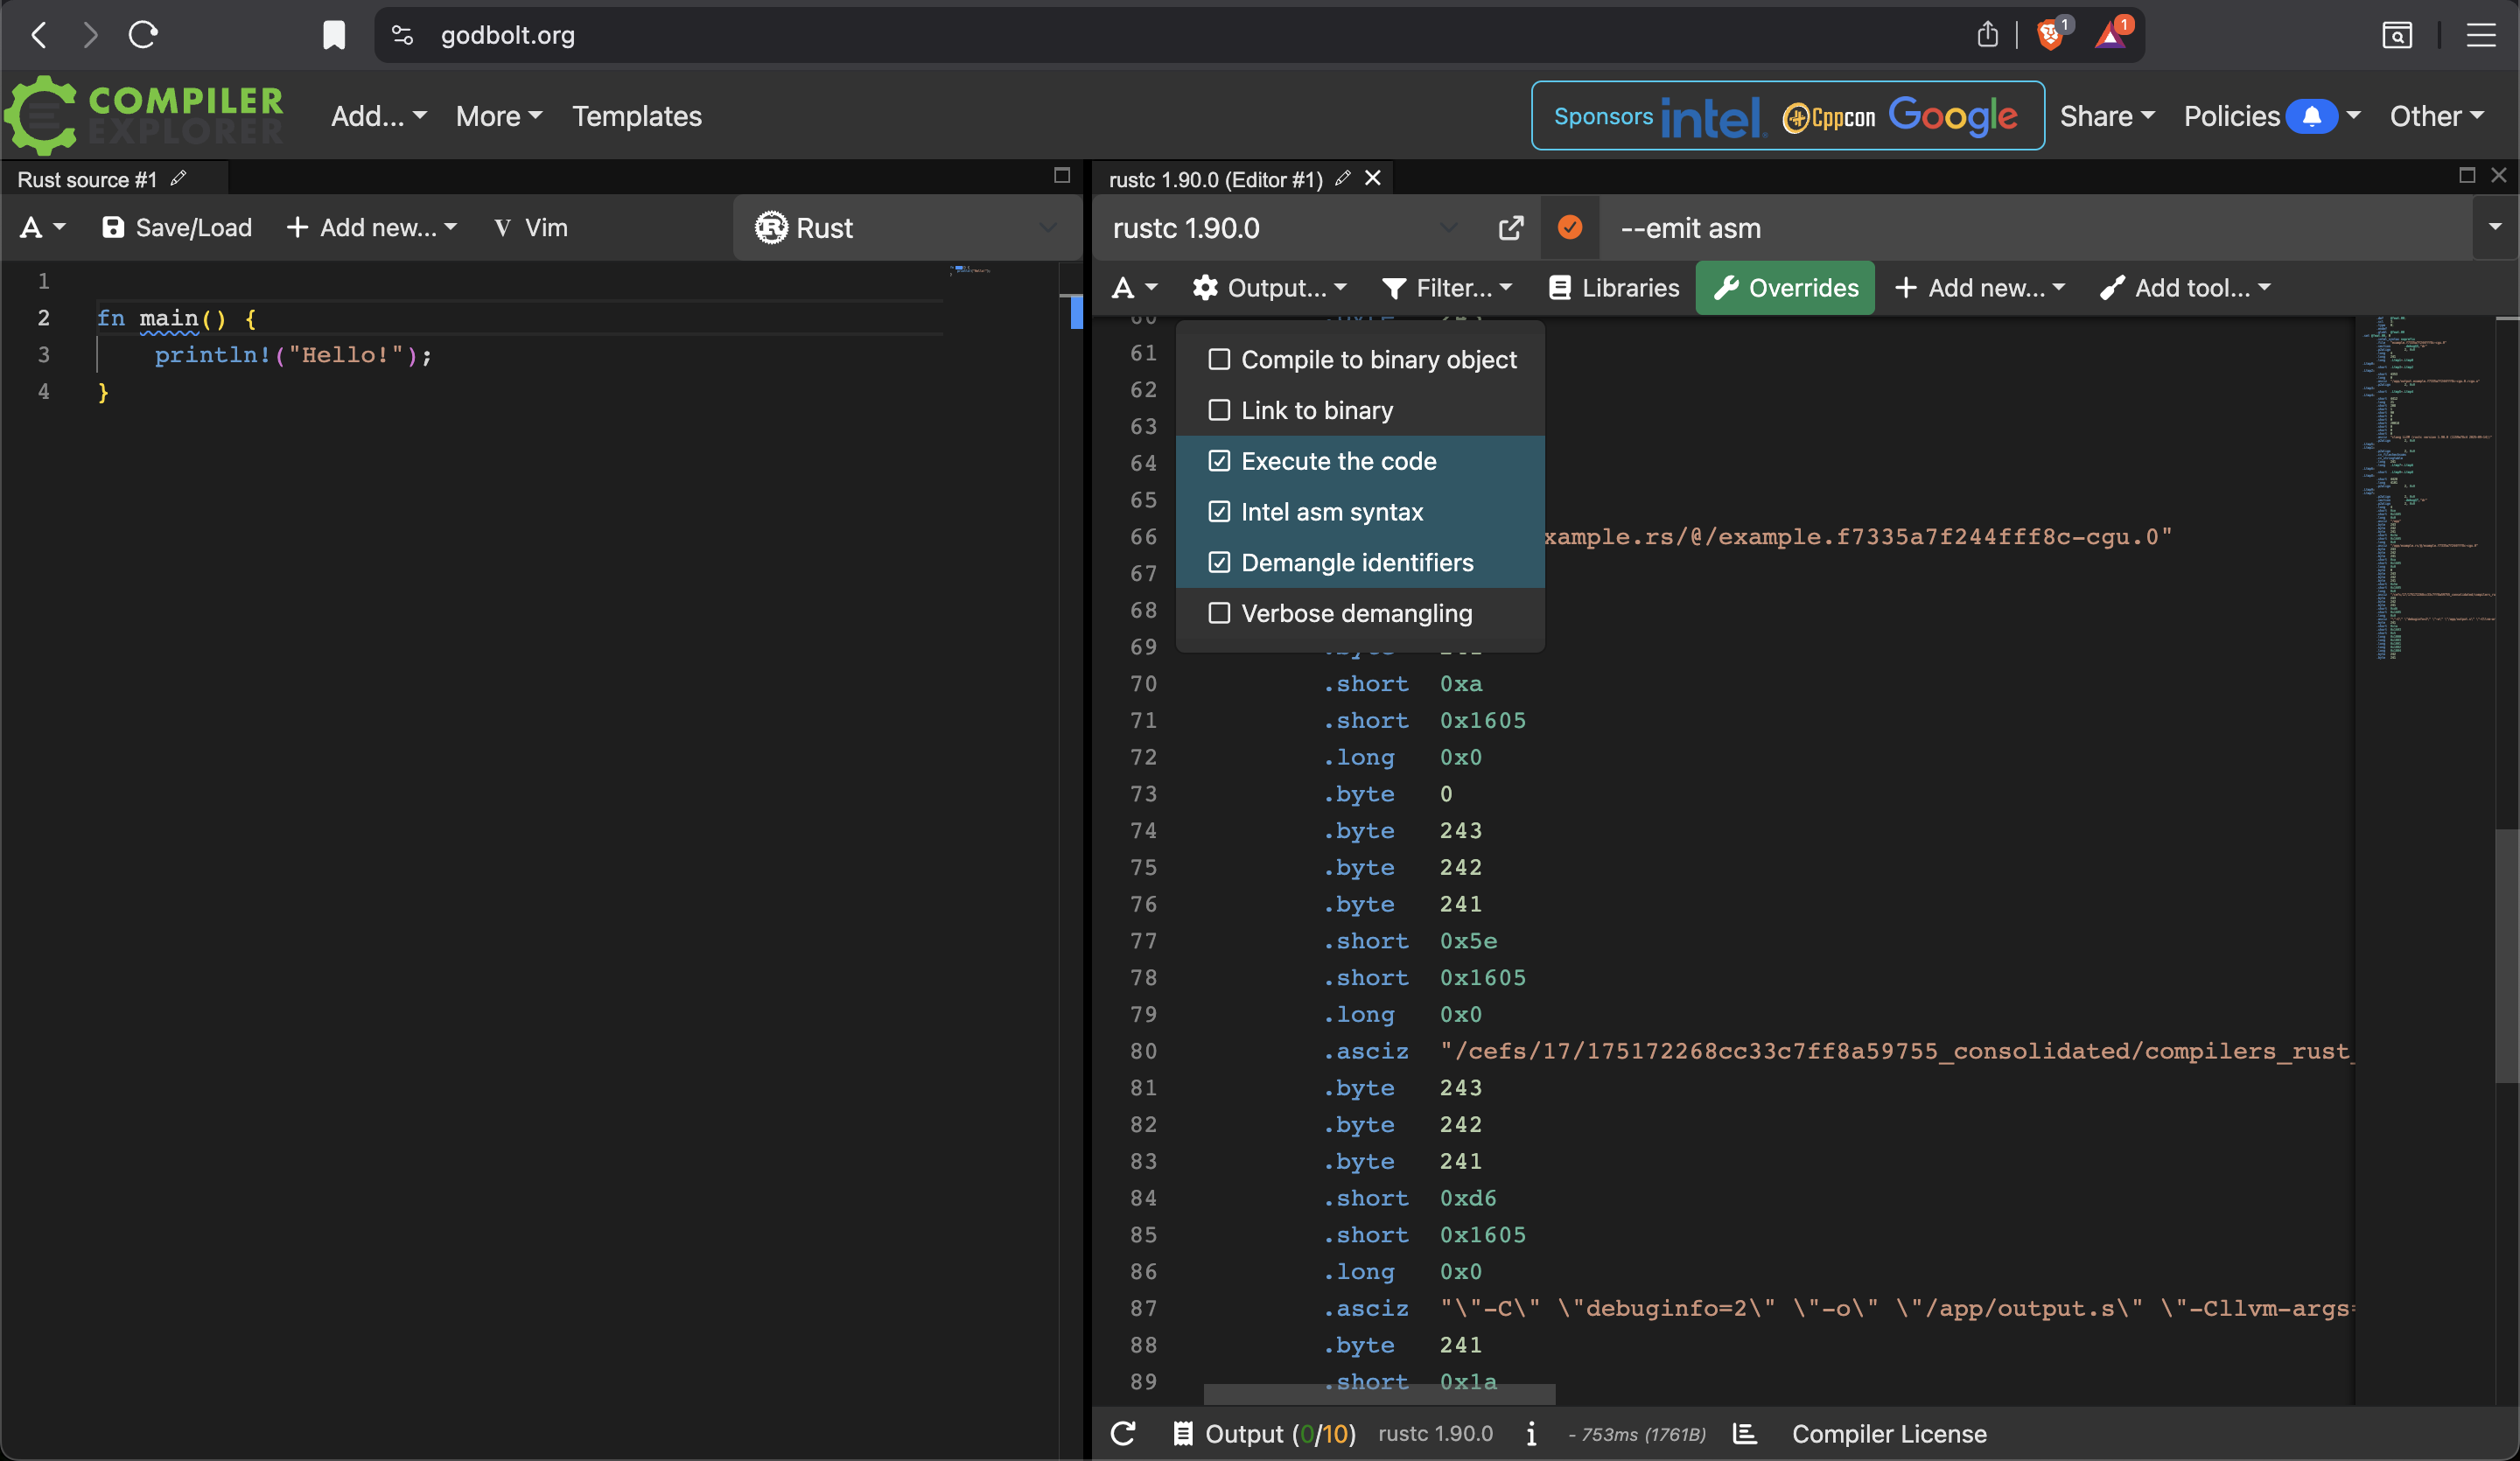Screen dimensions: 2520x1461
Task: Enable Verbose demangling checkbox
Action: (x=1219, y=613)
